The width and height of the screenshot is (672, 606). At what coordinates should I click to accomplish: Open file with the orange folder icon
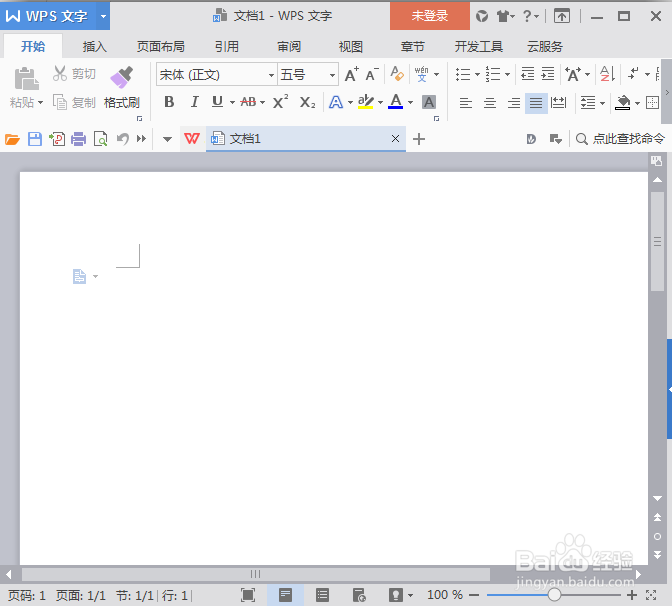(x=12, y=139)
